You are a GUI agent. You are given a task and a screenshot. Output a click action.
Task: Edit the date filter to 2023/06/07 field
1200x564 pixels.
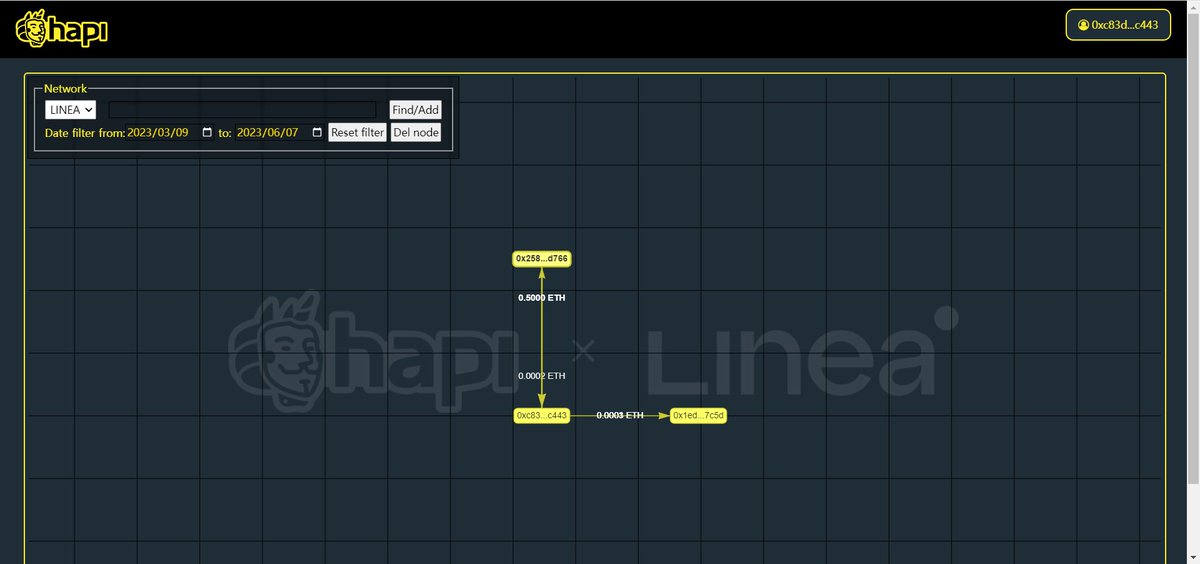pos(280,133)
